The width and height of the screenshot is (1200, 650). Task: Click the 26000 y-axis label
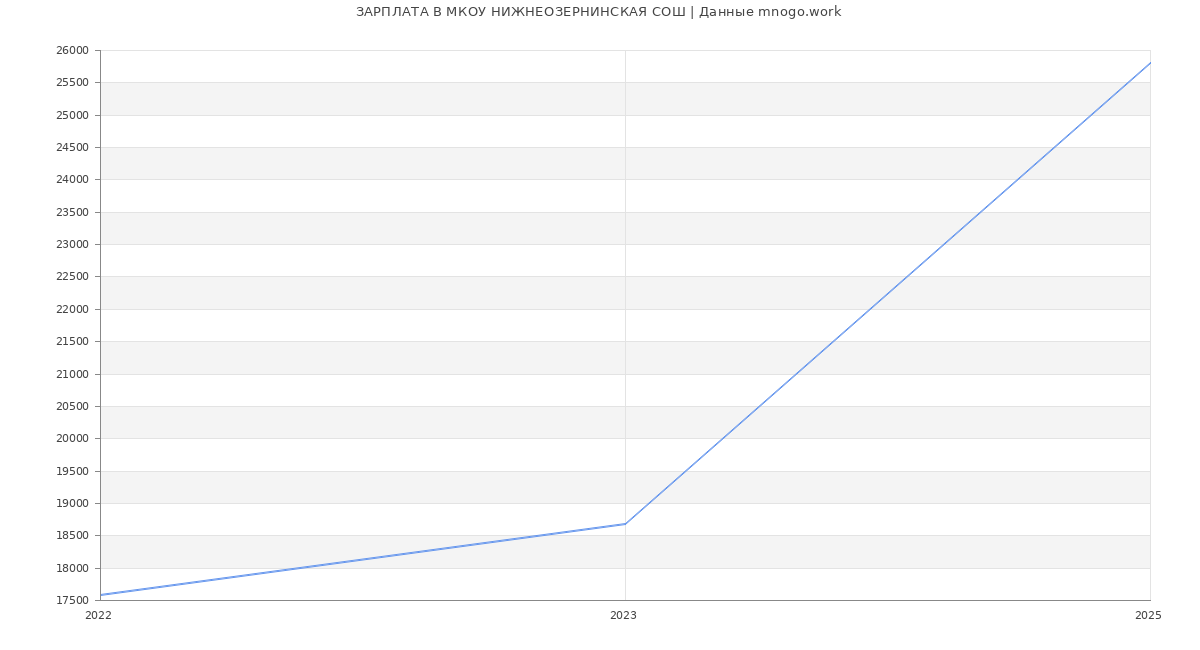coord(72,51)
